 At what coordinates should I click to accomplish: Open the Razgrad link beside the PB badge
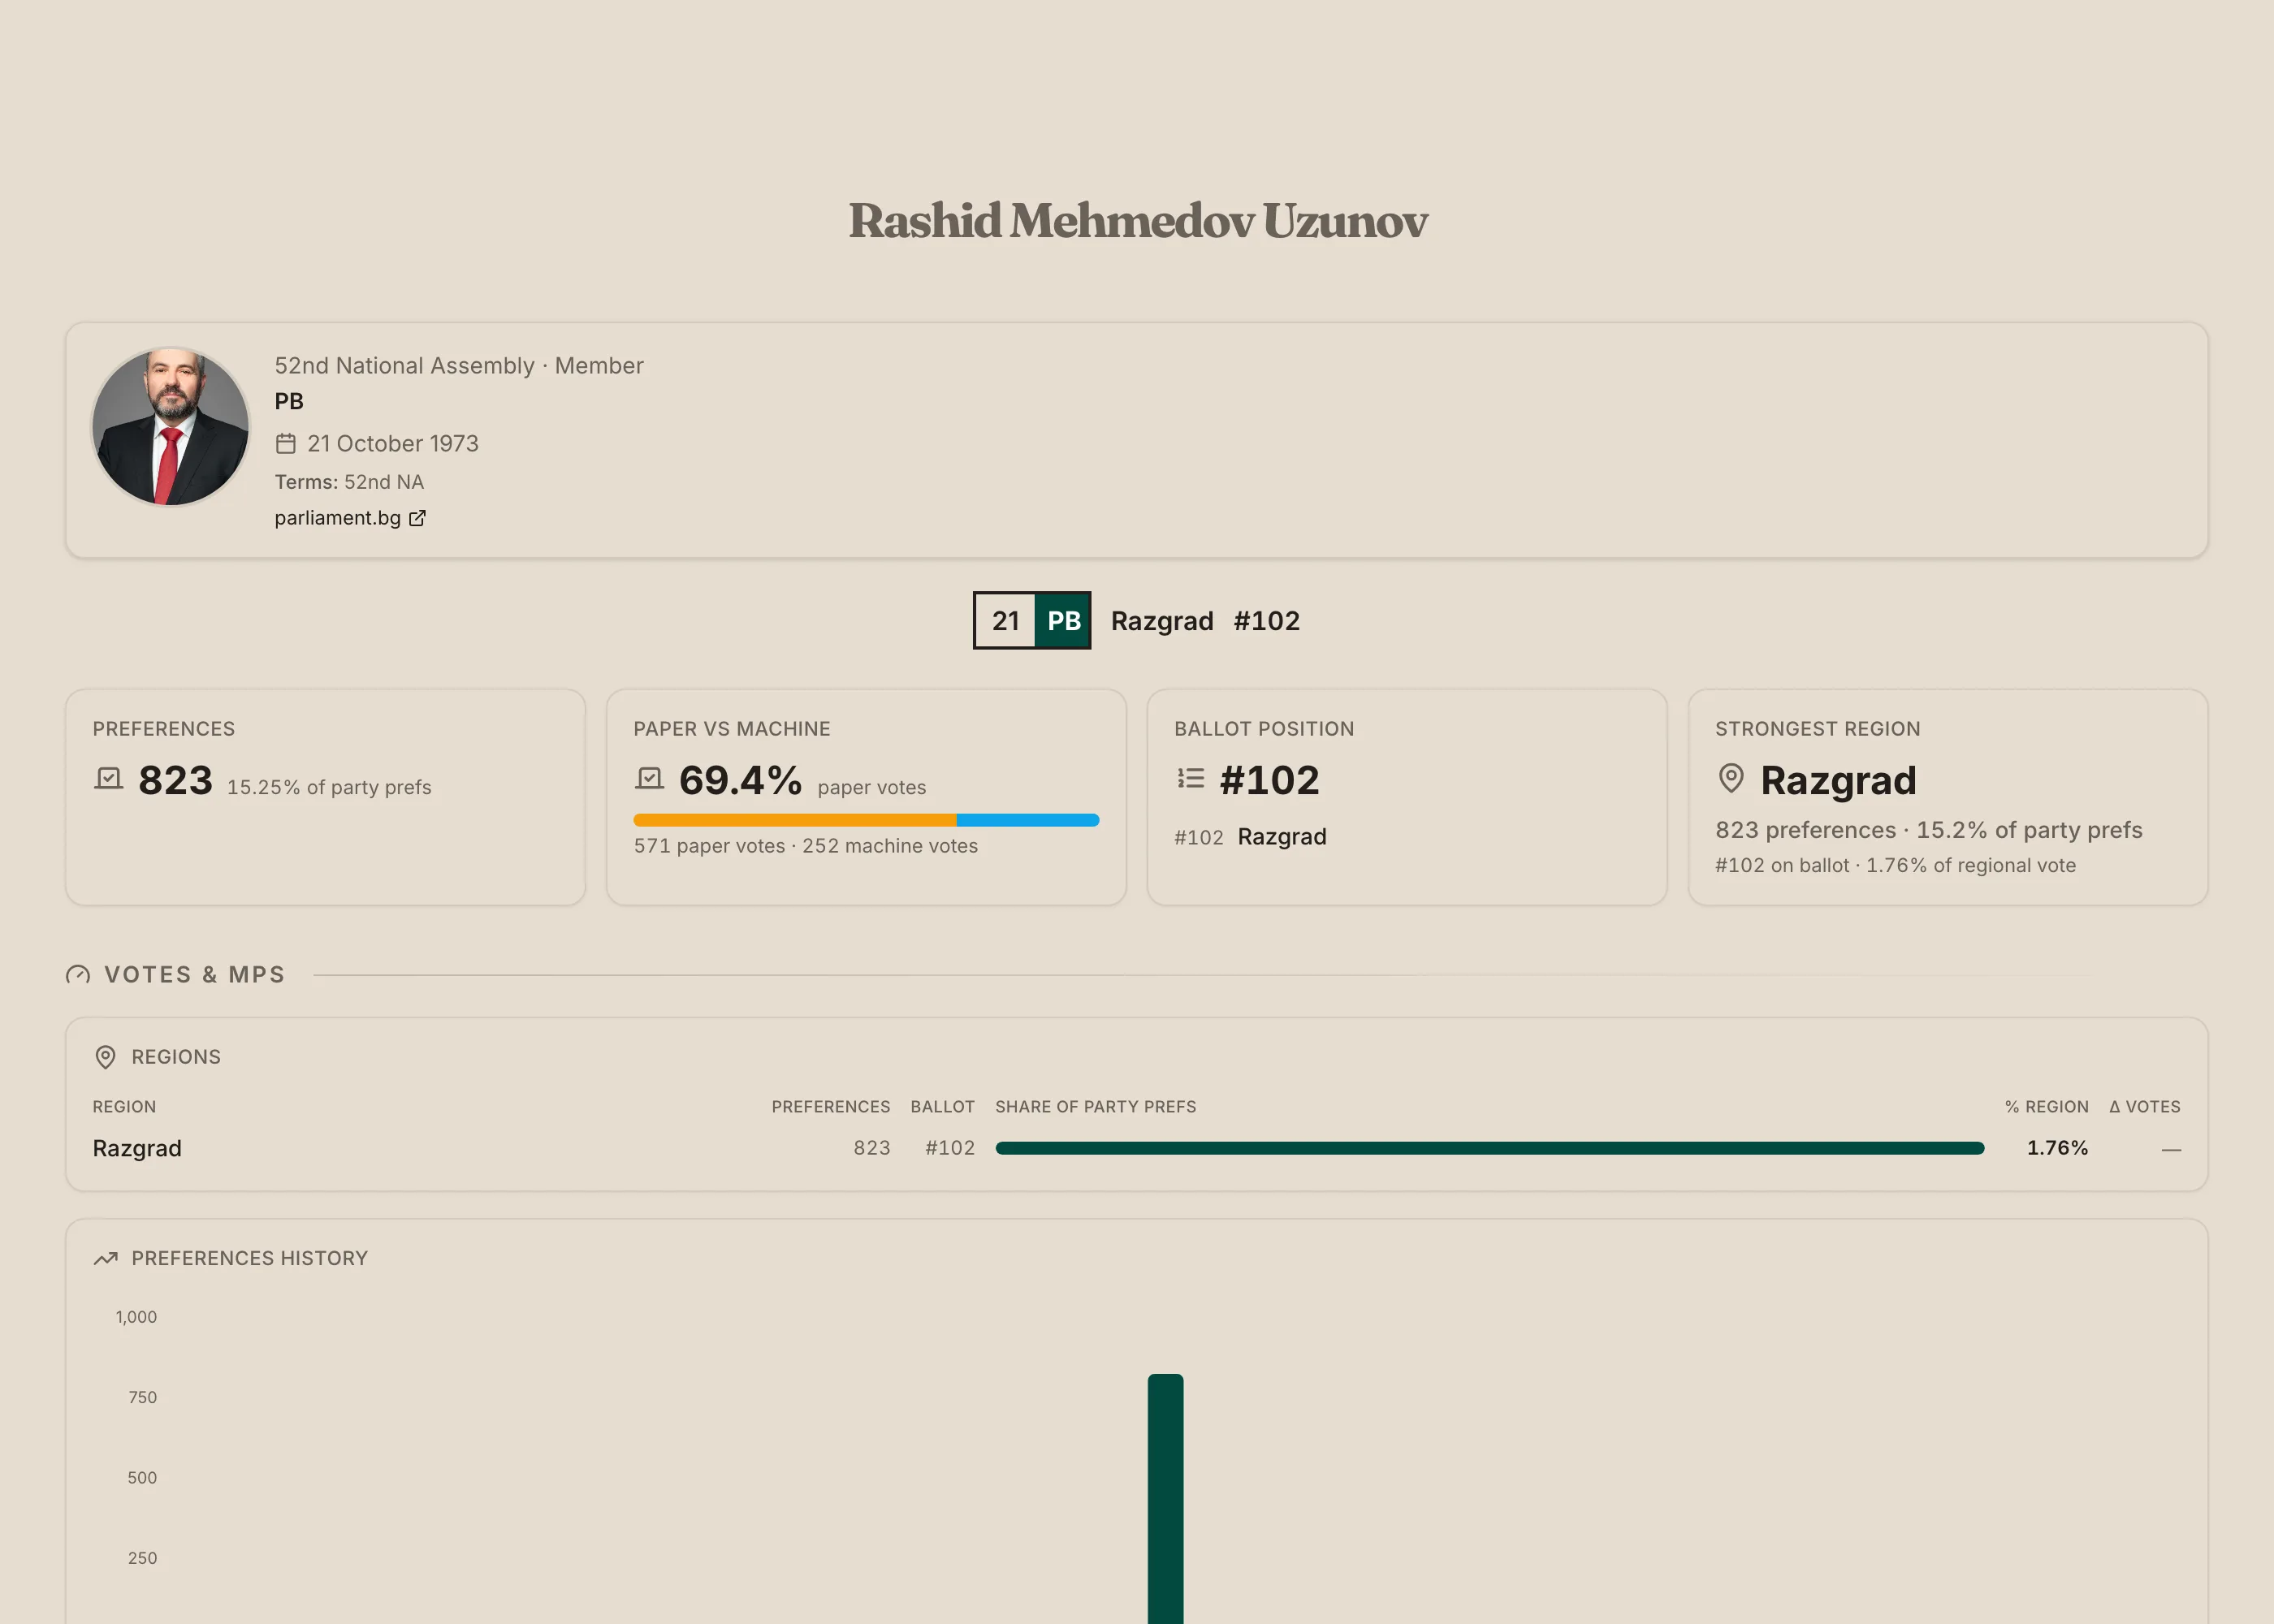[x=1162, y=621]
